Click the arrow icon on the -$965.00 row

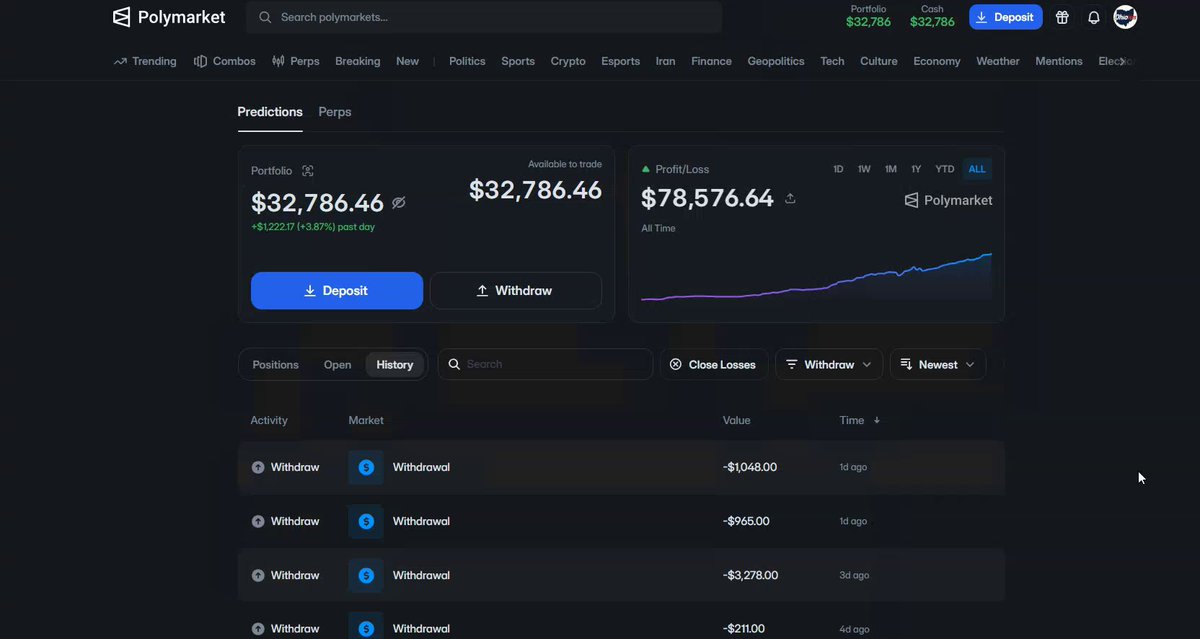tap(258, 521)
